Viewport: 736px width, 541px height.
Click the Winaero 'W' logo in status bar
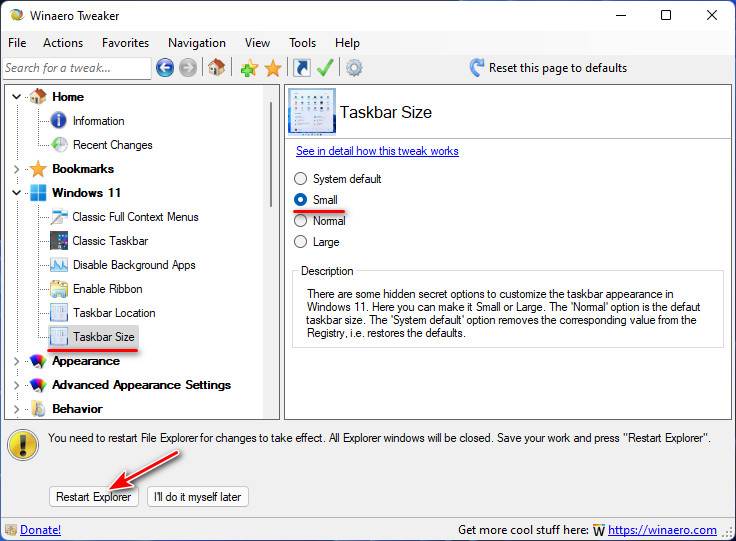click(x=598, y=530)
